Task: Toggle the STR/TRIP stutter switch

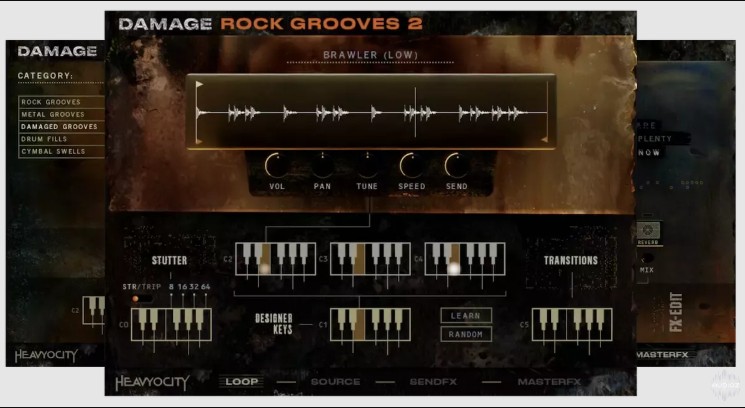Action: tap(143, 299)
